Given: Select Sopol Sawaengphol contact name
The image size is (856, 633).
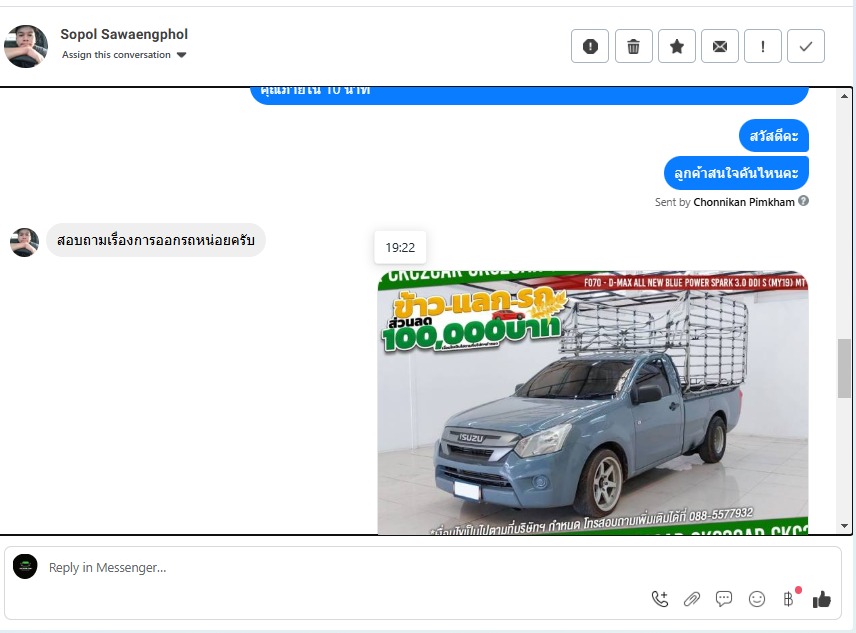Looking at the screenshot, I should tap(124, 34).
